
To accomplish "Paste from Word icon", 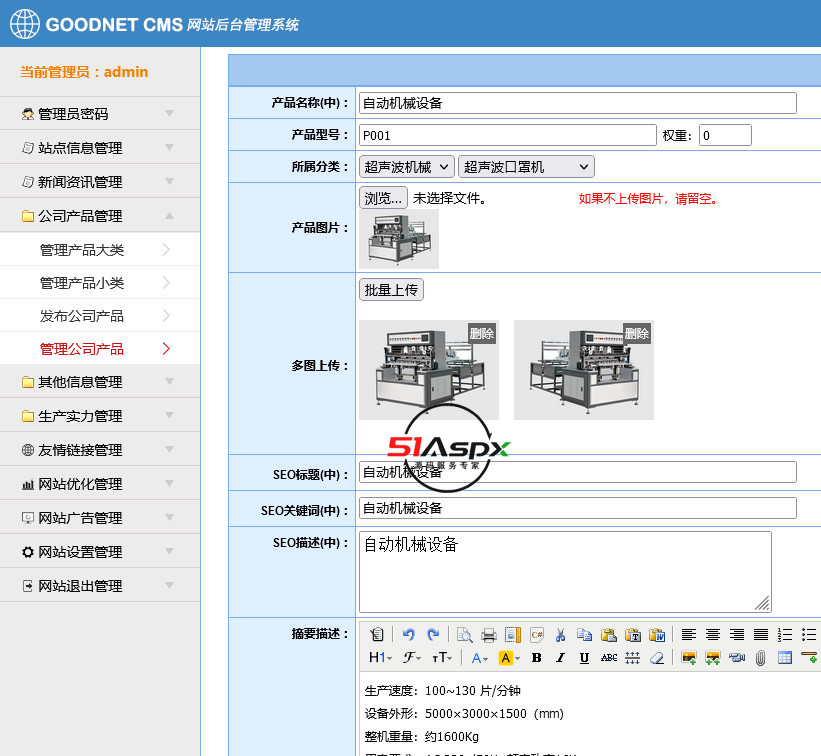I will point(657,635).
